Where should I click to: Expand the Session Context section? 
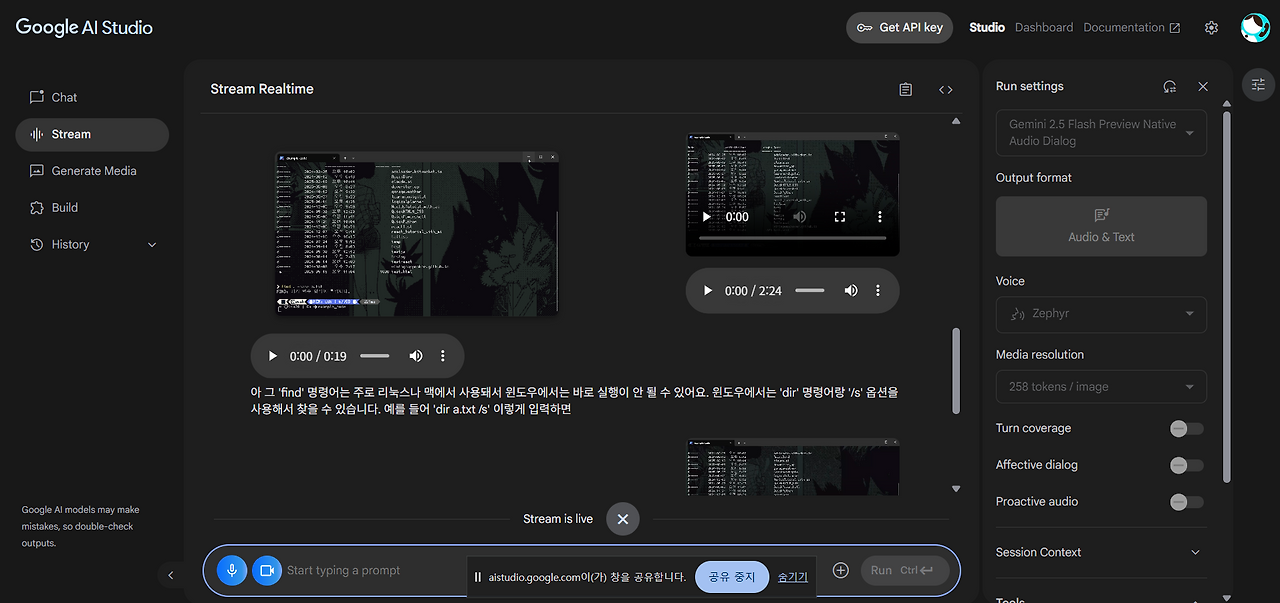point(1101,552)
